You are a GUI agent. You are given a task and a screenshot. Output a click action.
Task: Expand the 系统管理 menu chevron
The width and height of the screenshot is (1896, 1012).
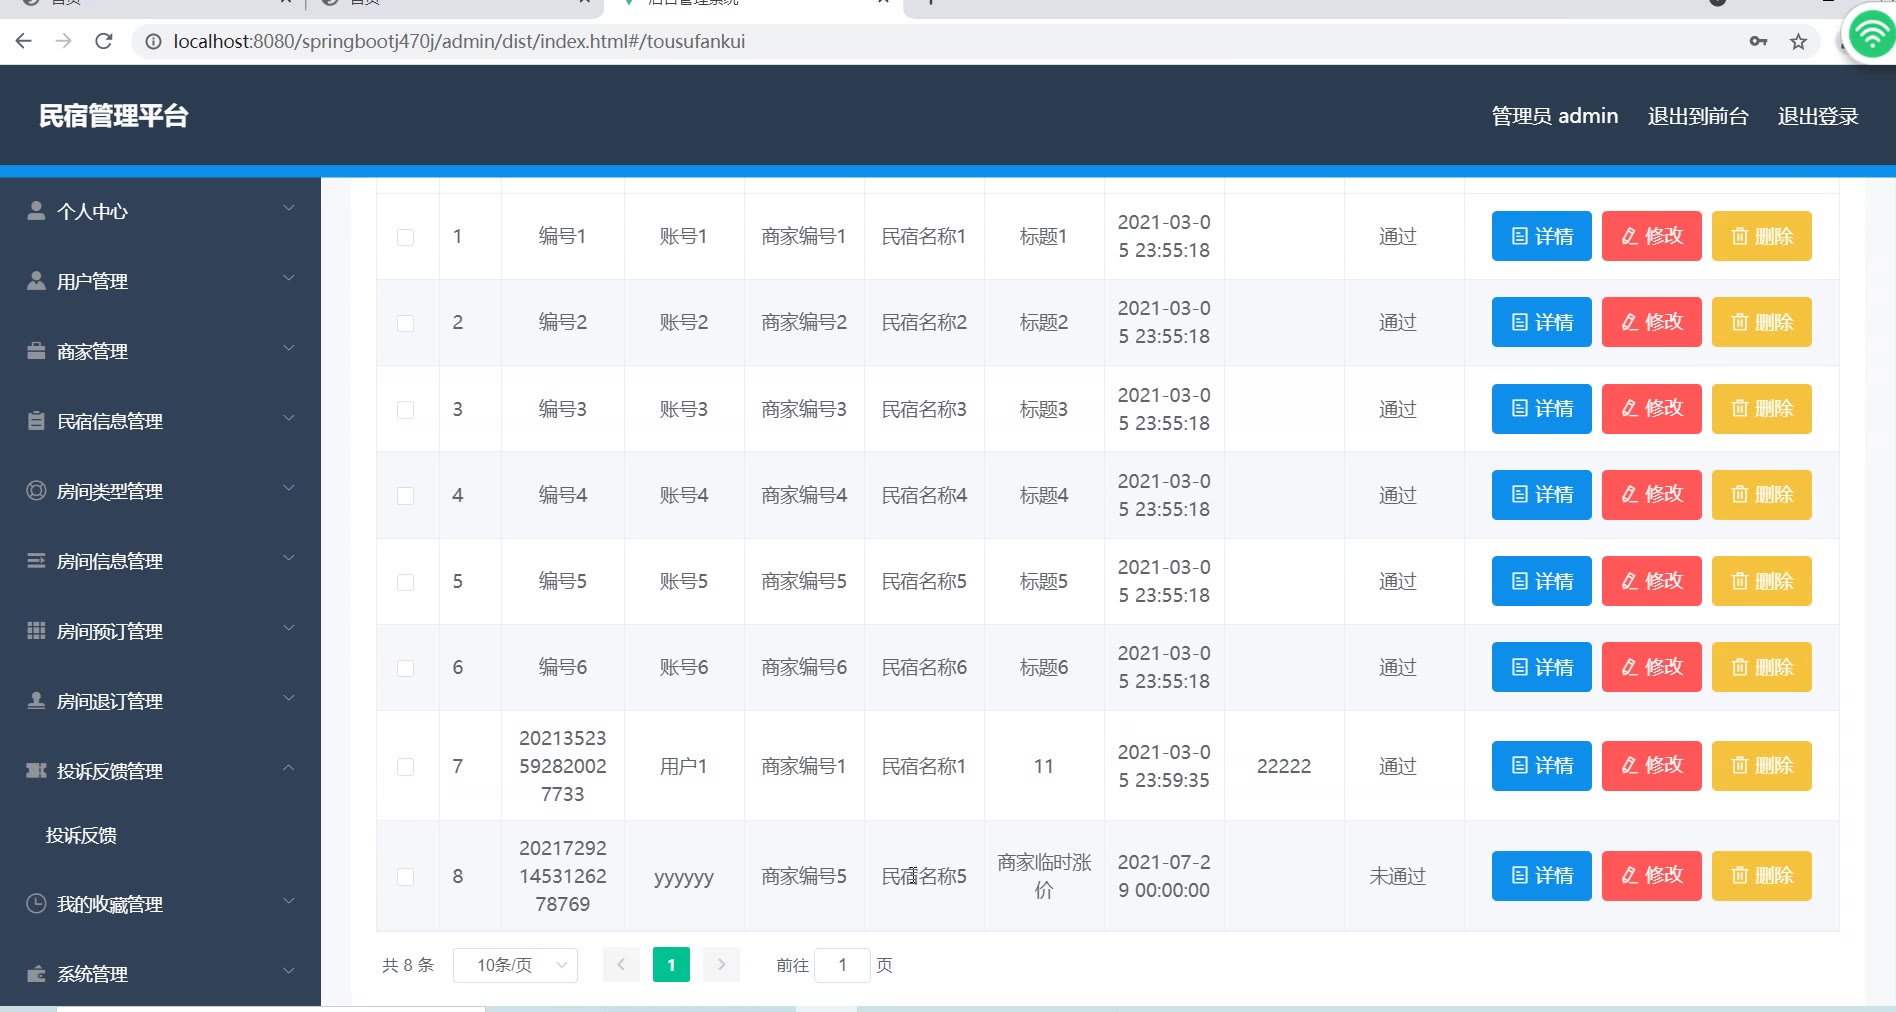(x=289, y=971)
